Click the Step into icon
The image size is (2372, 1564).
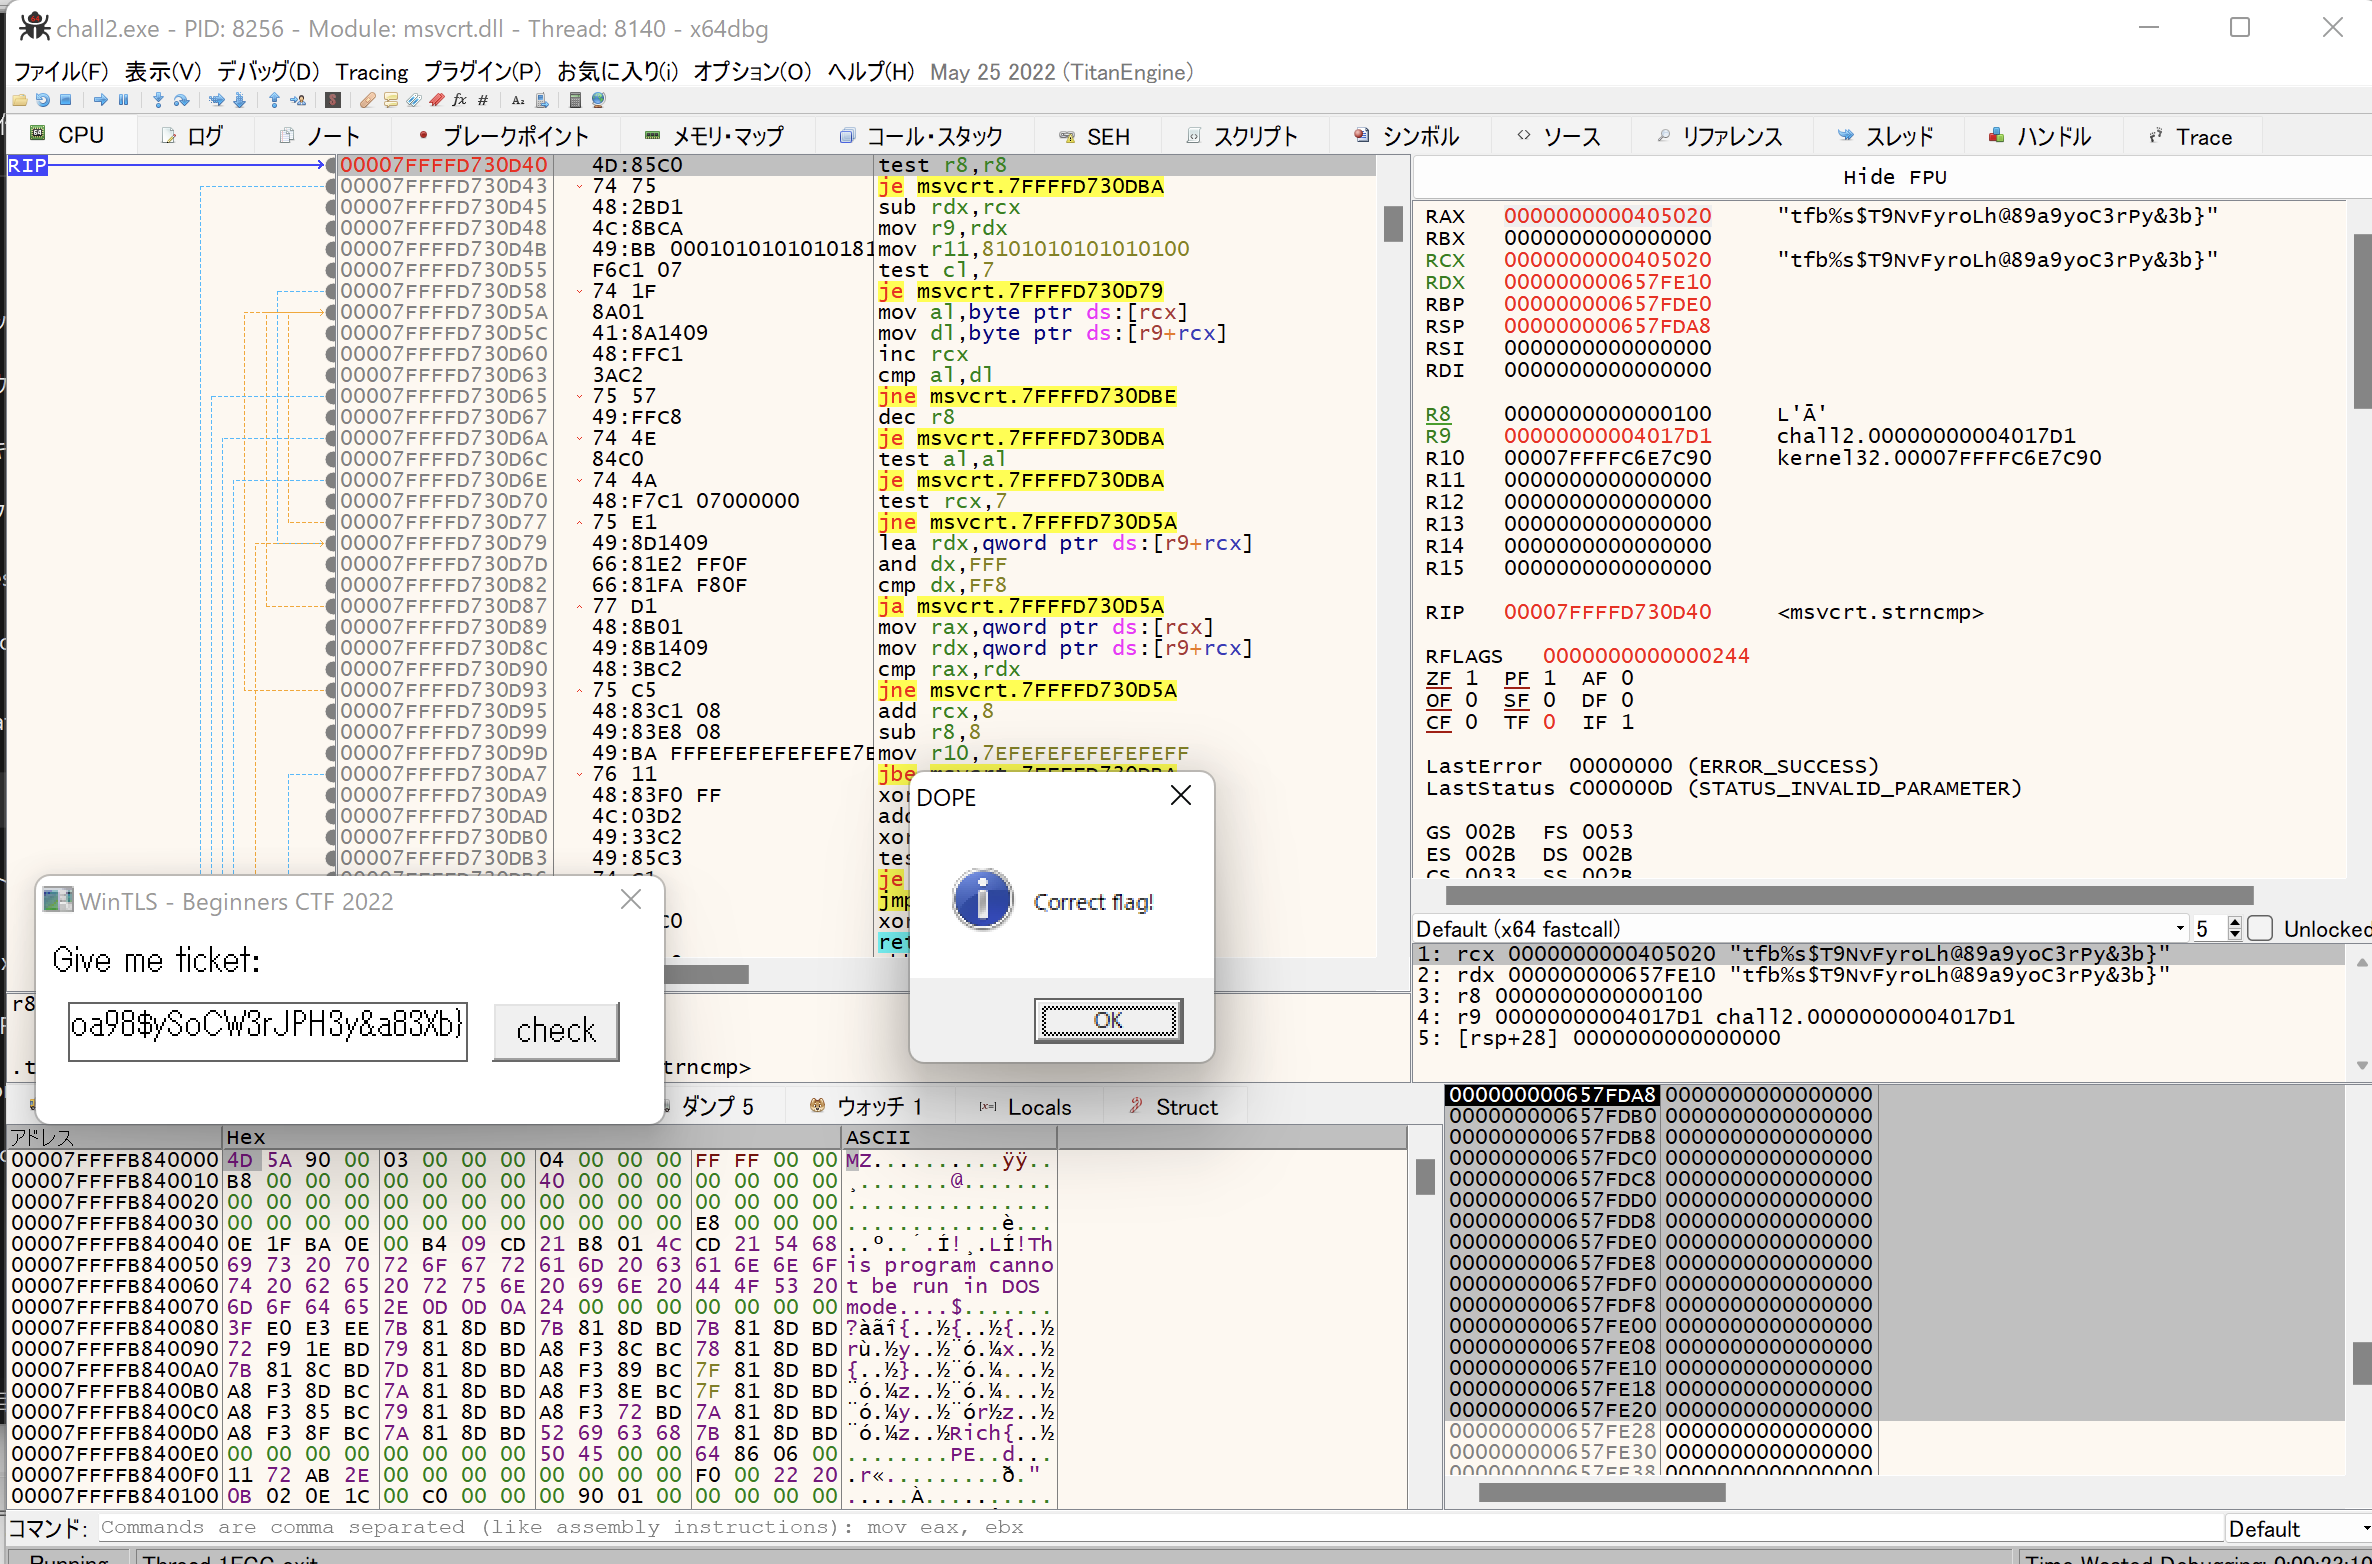158,100
